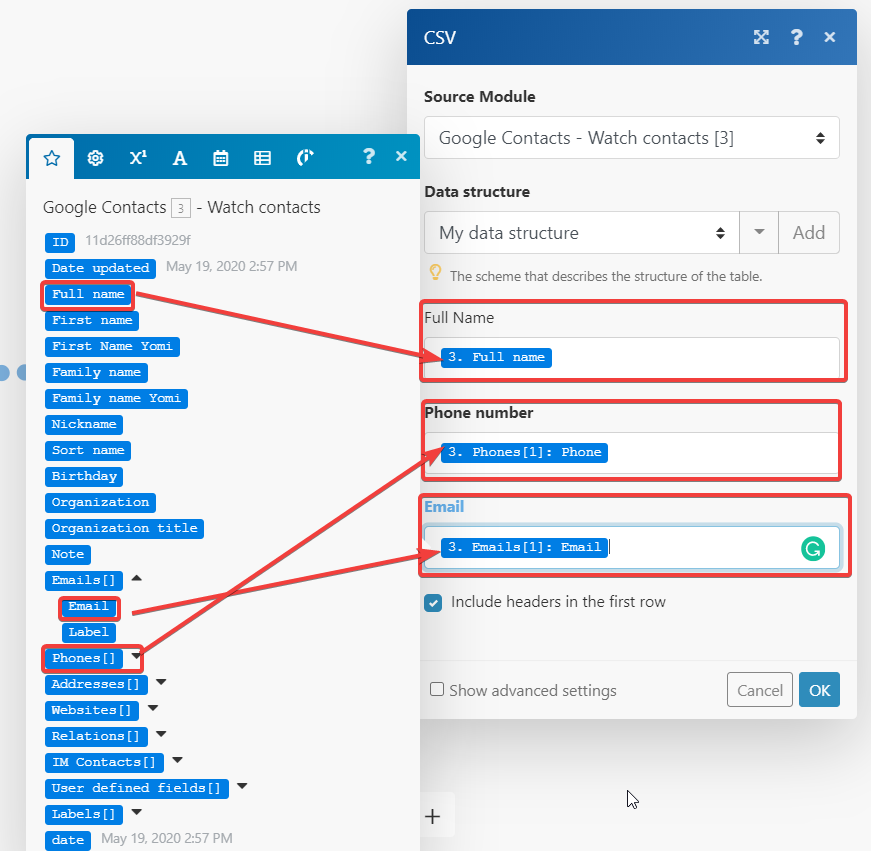Select the Organization title pill
This screenshot has height=851, width=871.
(x=124, y=528)
